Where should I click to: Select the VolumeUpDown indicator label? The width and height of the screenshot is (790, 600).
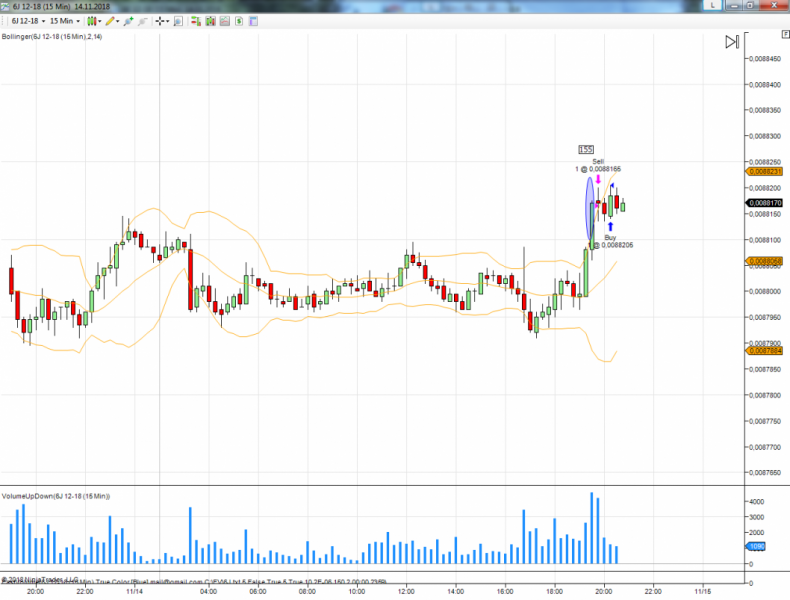click(x=56, y=496)
